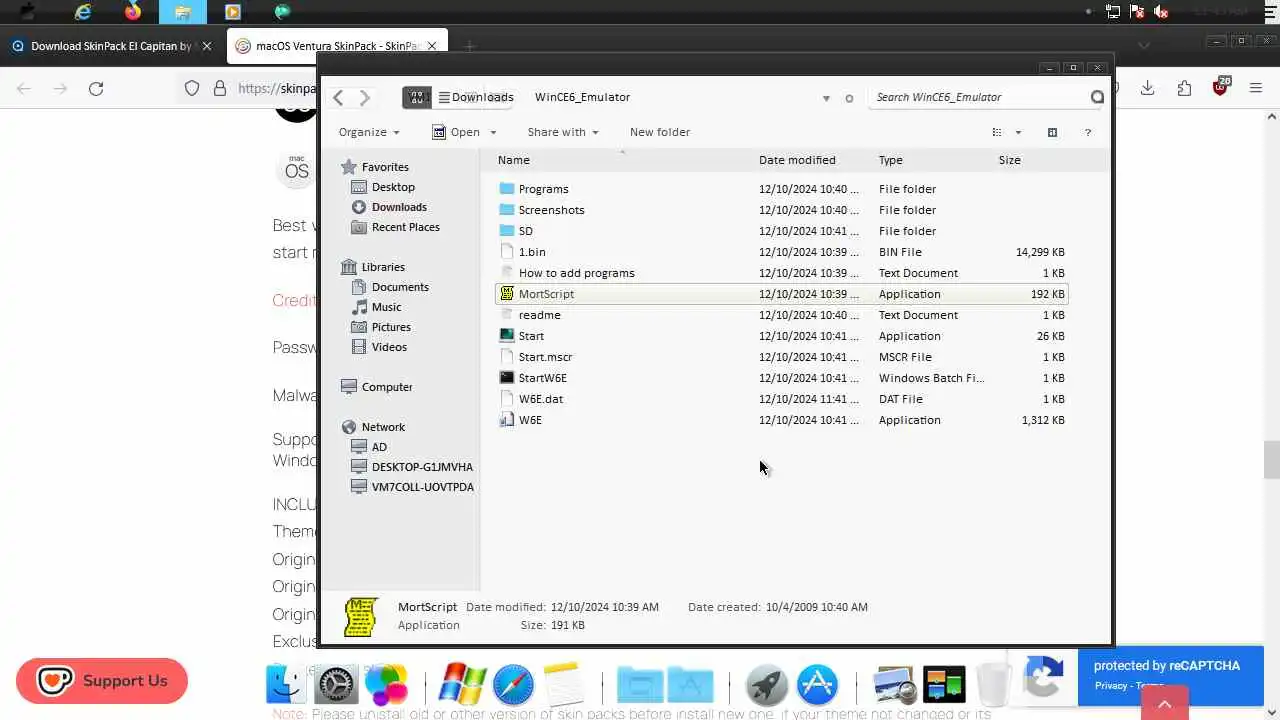Screen dimensions: 1280x720
Task: Reload the browser page
Action: [x=96, y=88]
